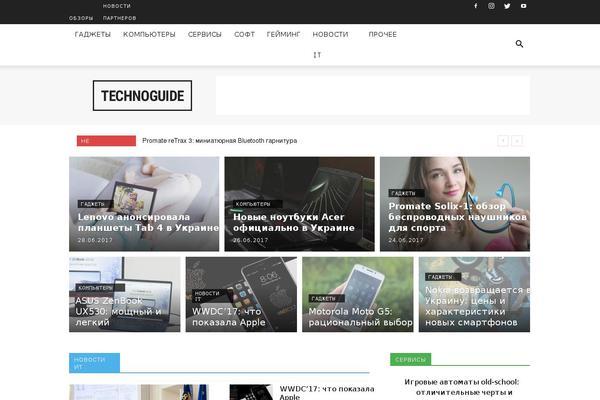Open the СОФТ menu item

(245, 34)
